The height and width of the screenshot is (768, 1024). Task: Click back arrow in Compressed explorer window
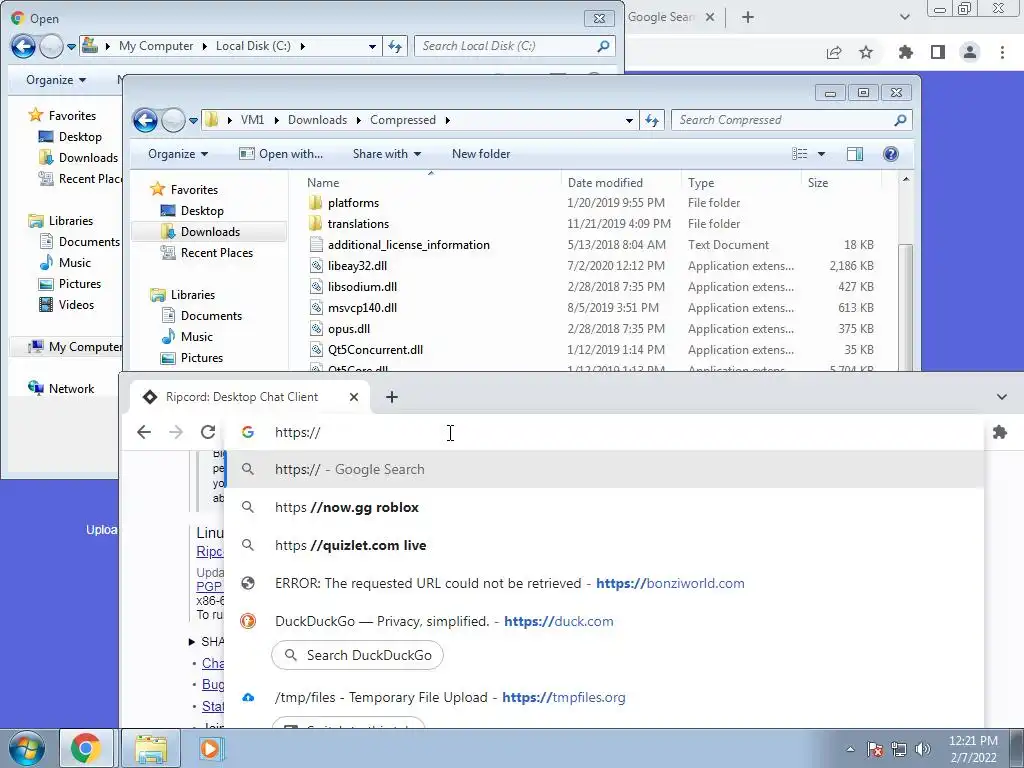click(x=145, y=120)
